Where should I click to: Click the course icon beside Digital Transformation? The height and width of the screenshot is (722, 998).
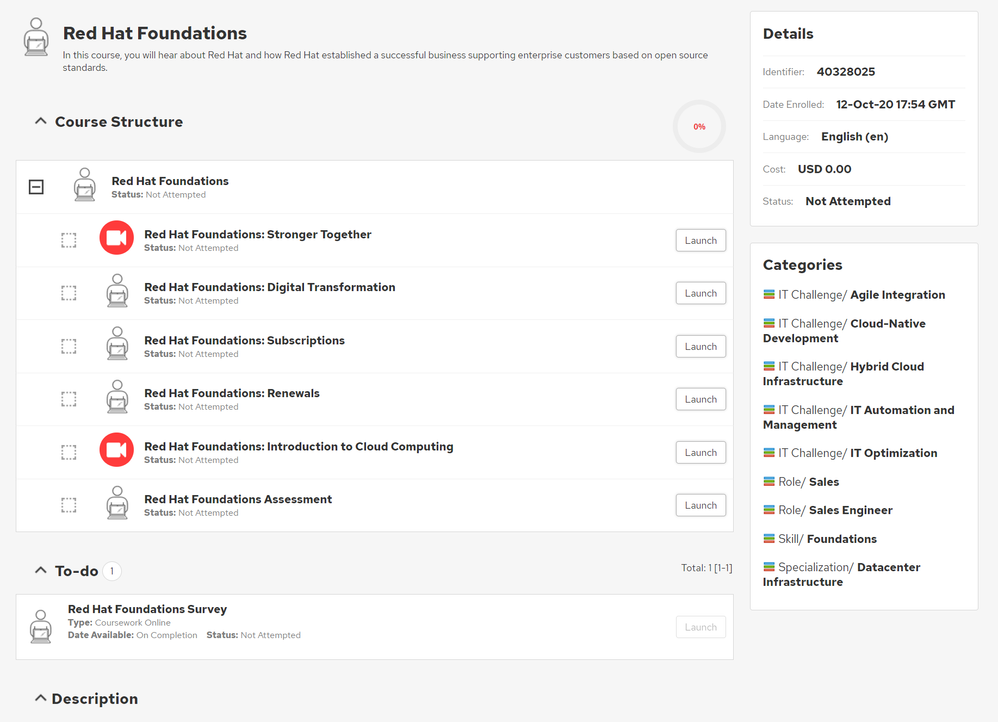117,291
